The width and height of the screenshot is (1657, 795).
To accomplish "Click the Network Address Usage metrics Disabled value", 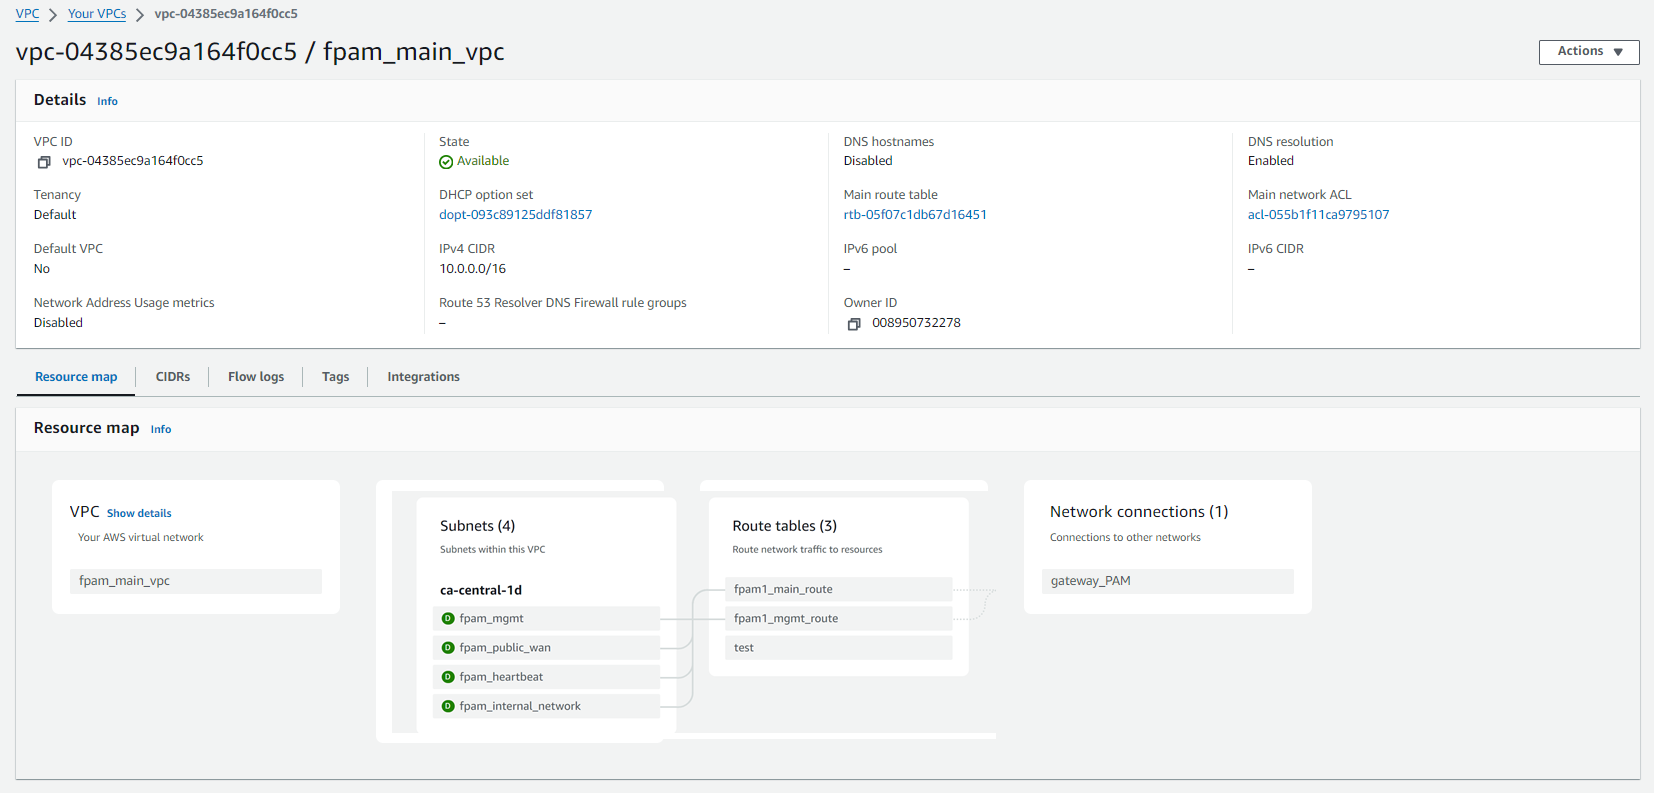I will [58, 323].
